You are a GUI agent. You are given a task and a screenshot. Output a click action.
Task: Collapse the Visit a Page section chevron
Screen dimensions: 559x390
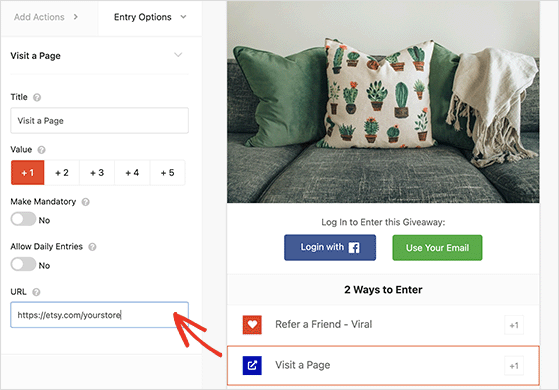click(178, 55)
